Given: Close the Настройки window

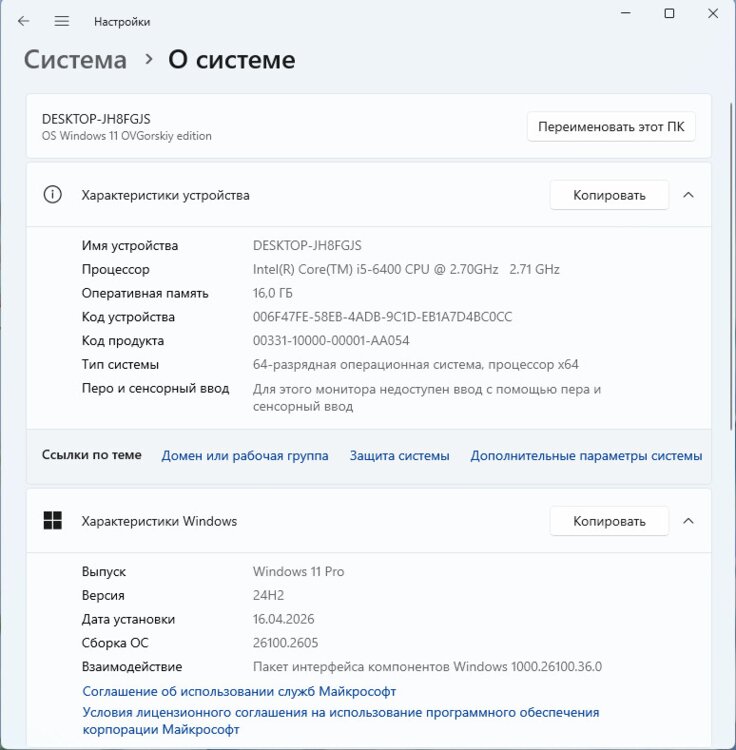Looking at the screenshot, I should 712,14.
